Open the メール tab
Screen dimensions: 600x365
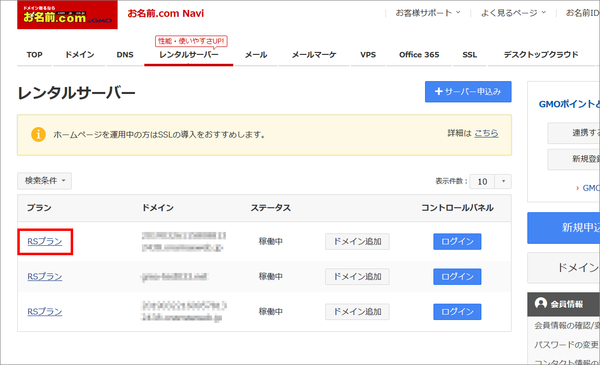[x=256, y=55]
